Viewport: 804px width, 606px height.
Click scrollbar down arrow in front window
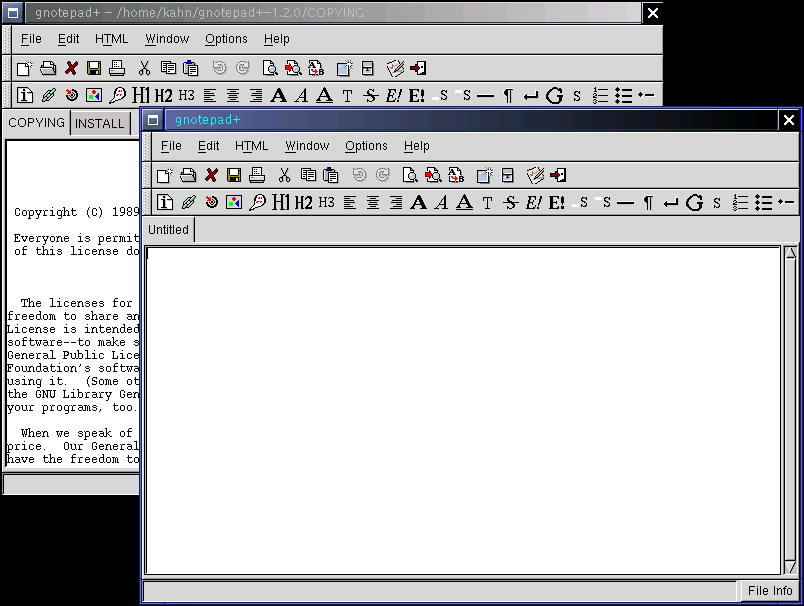(x=791, y=567)
